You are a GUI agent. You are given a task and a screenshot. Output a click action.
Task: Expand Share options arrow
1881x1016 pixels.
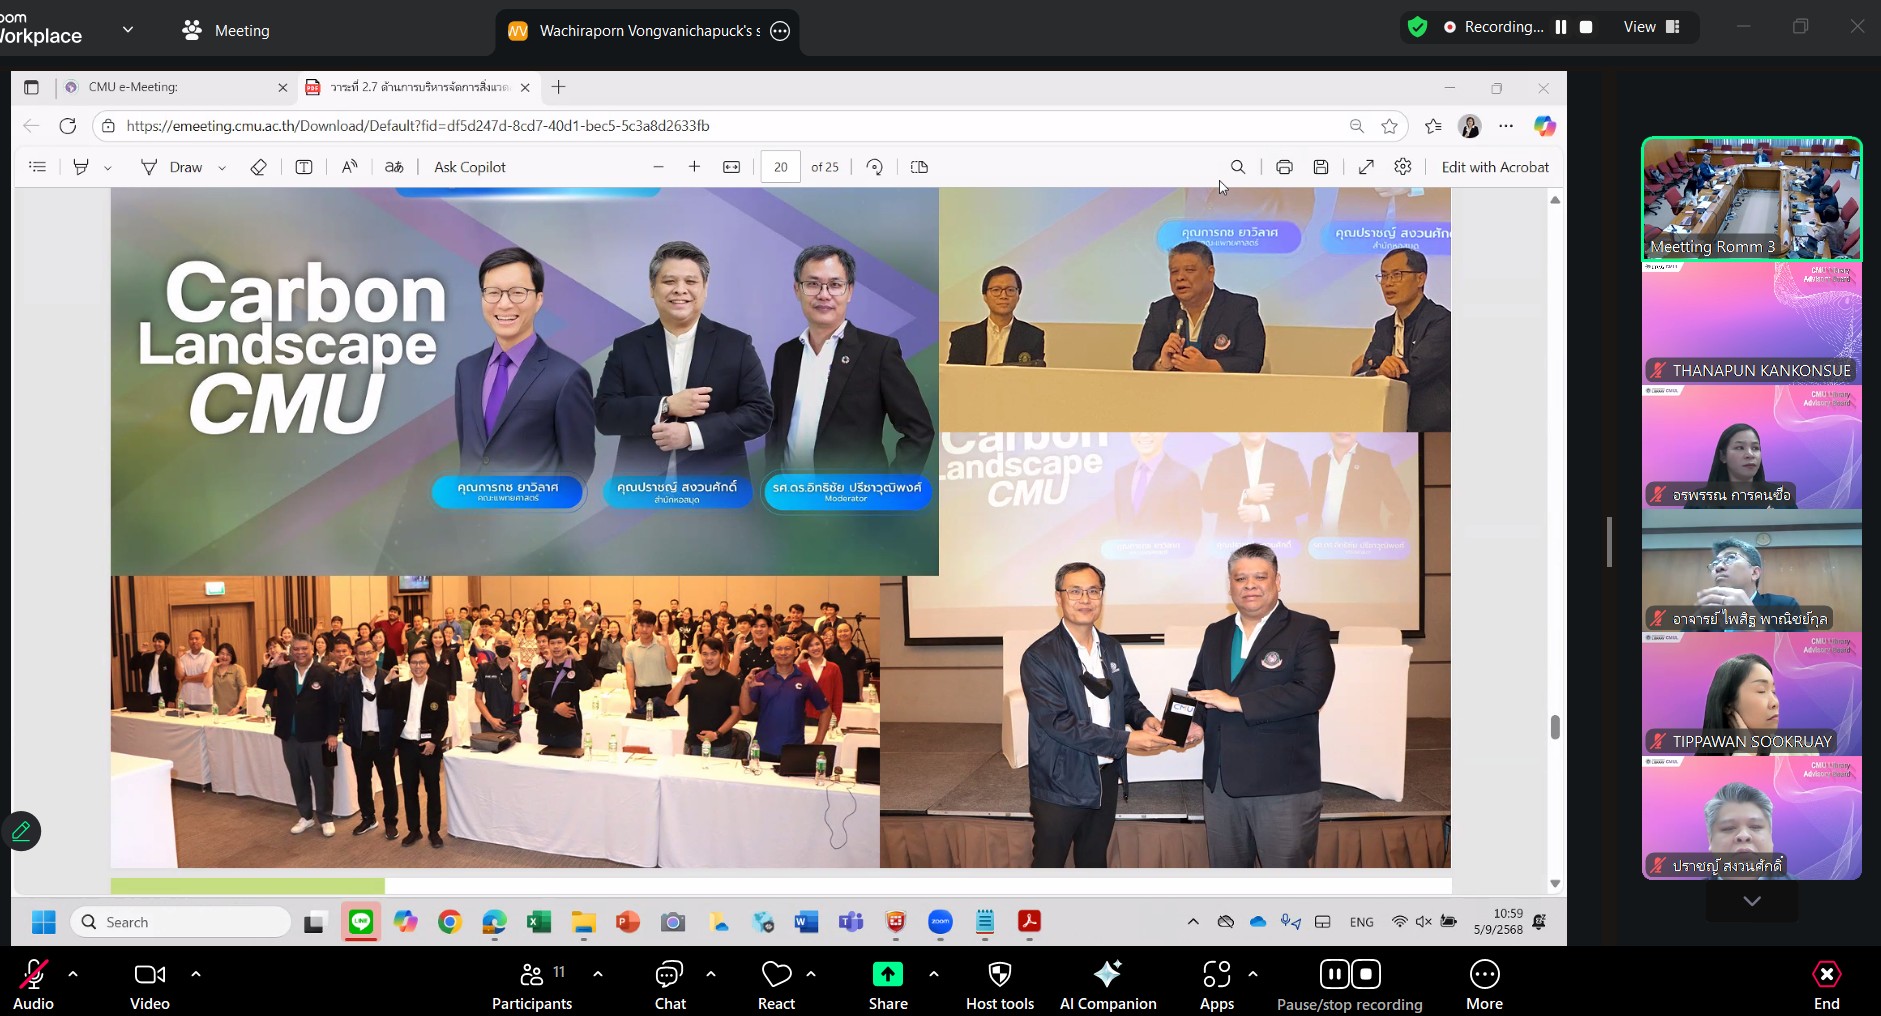click(x=934, y=973)
